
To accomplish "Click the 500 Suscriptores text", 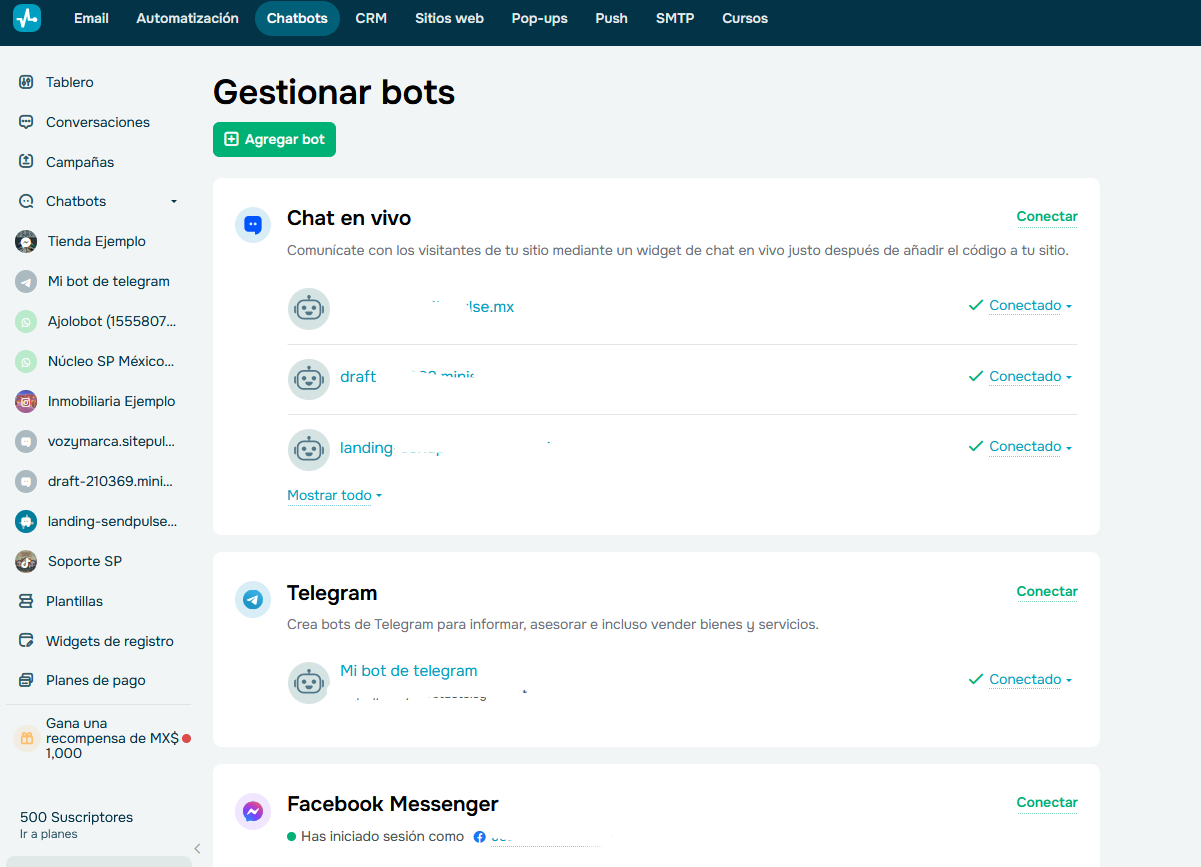I will pos(76,817).
